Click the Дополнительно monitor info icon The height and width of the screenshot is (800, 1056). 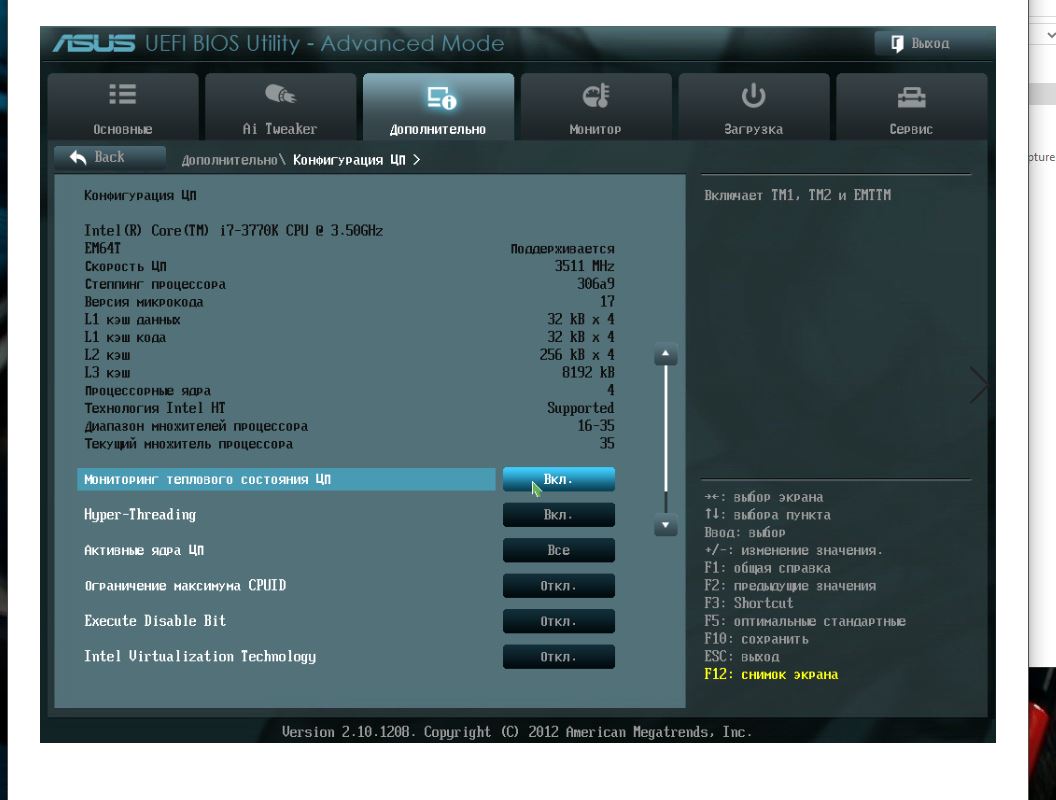[x=442, y=98]
